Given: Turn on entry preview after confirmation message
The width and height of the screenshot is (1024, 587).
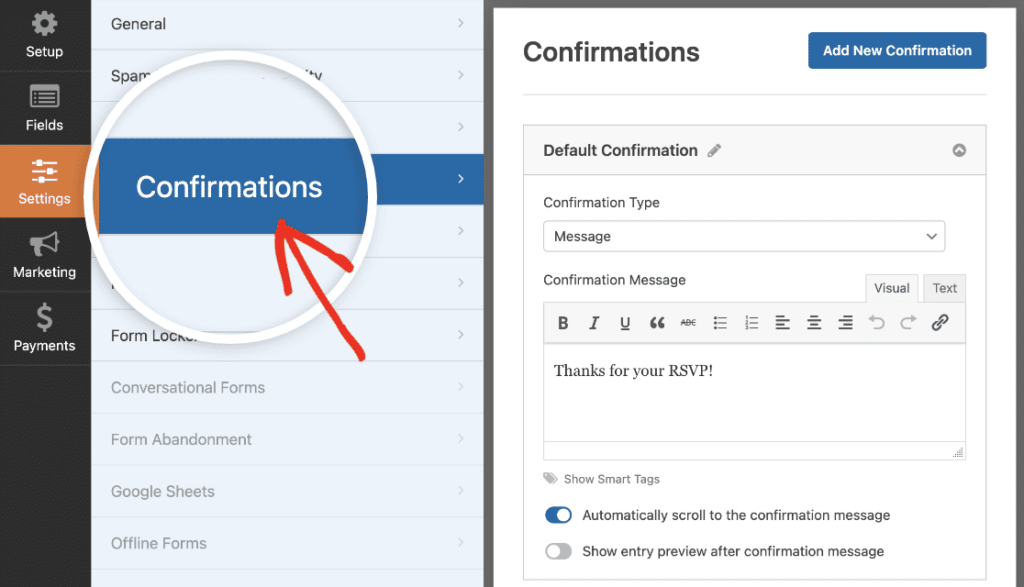Looking at the screenshot, I should click(558, 551).
